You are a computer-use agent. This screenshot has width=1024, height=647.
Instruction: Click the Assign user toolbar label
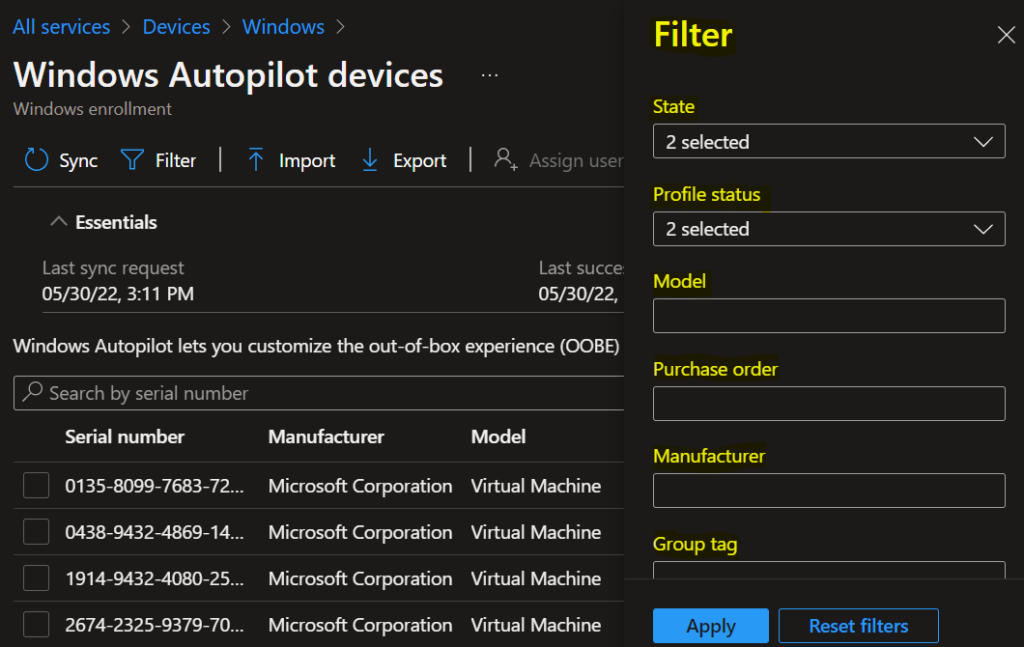[576, 161]
